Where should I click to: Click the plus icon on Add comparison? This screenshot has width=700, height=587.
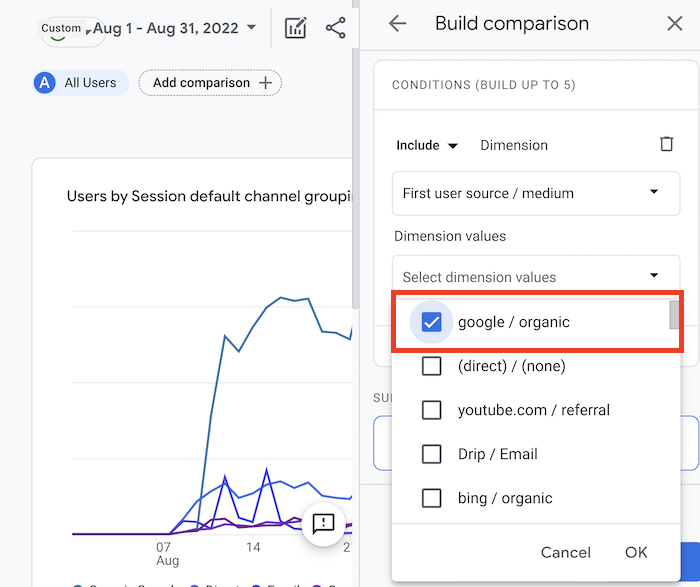(265, 83)
